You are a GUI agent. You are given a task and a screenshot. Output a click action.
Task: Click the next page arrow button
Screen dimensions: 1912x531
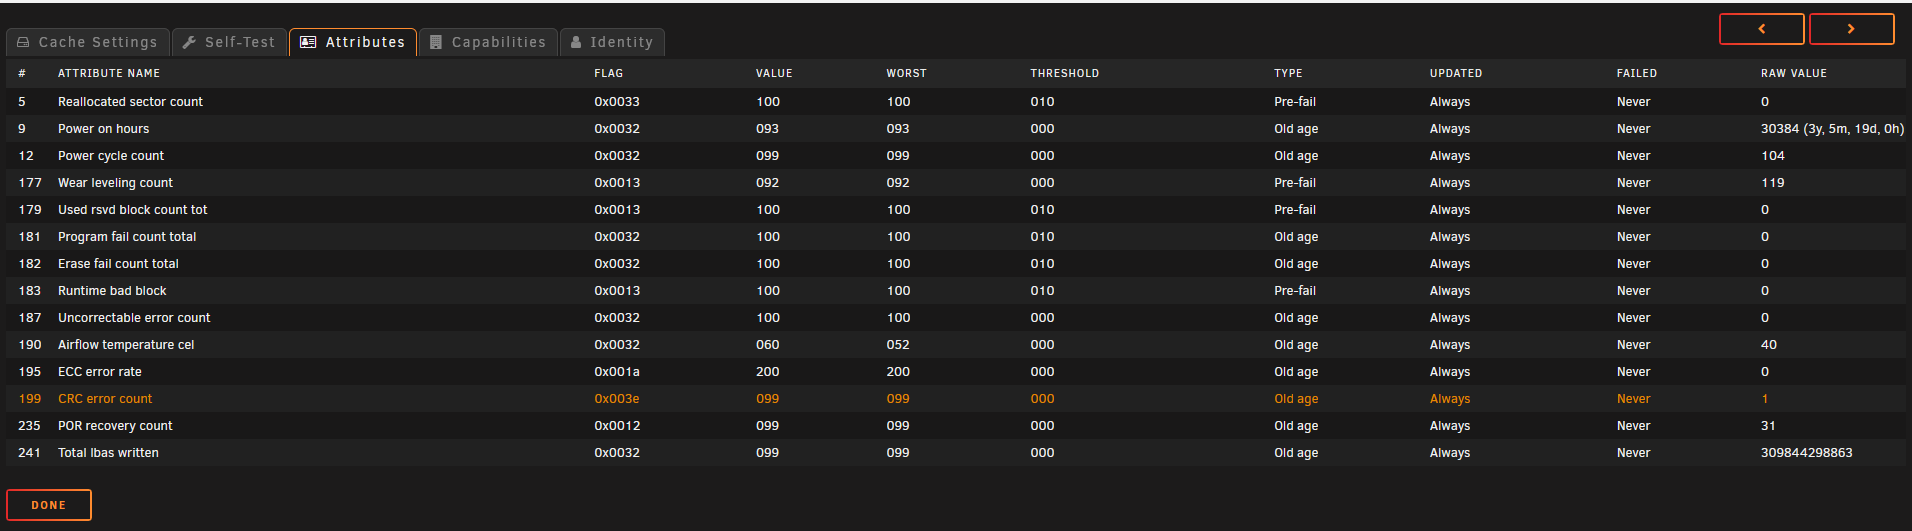[x=1851, y=29]
